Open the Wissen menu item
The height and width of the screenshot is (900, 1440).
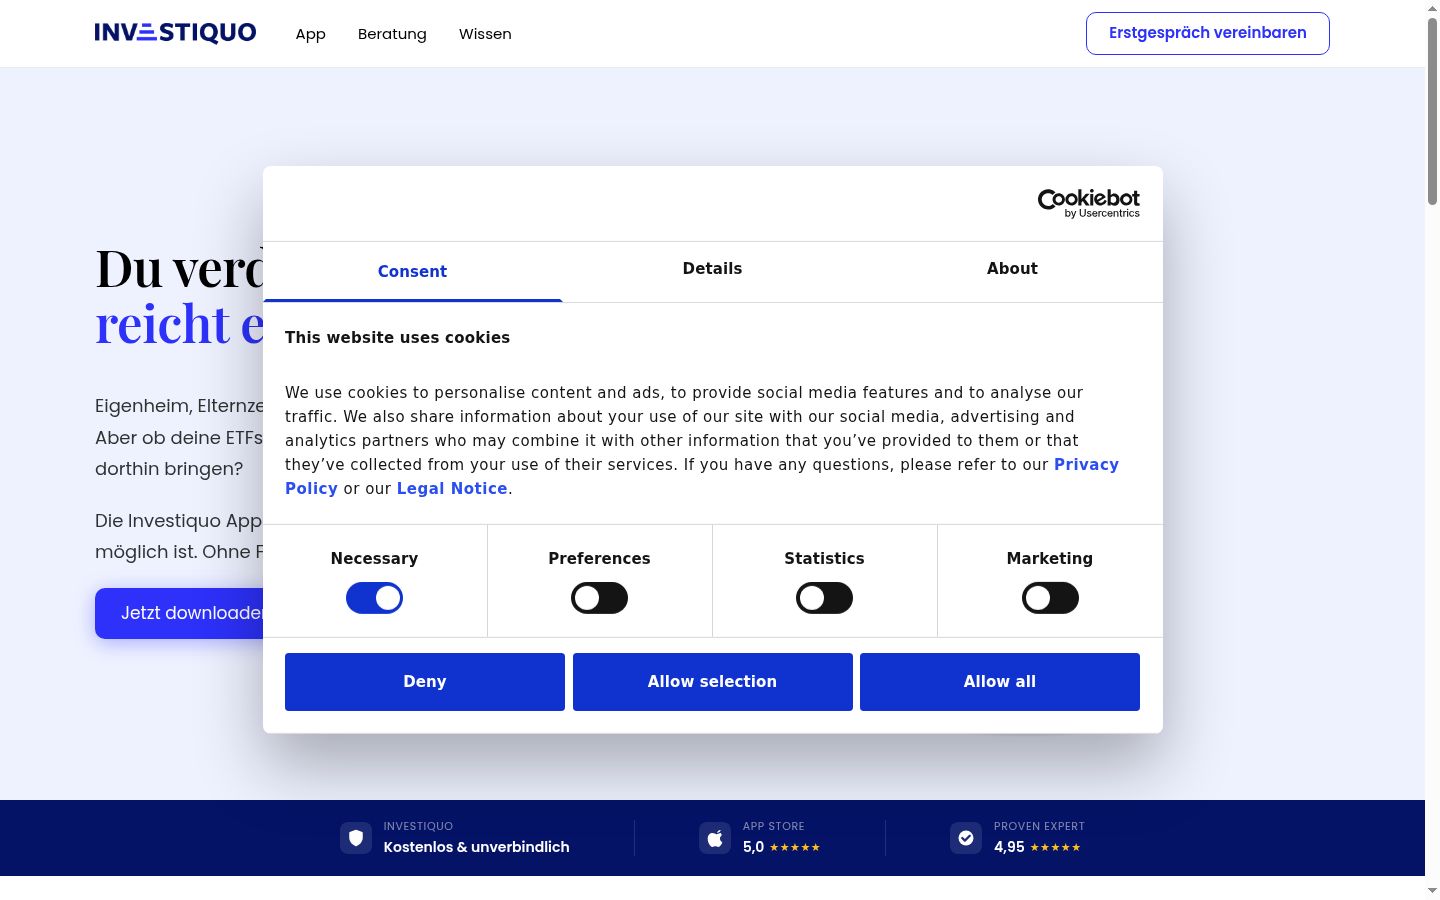[x=485, y=34]
